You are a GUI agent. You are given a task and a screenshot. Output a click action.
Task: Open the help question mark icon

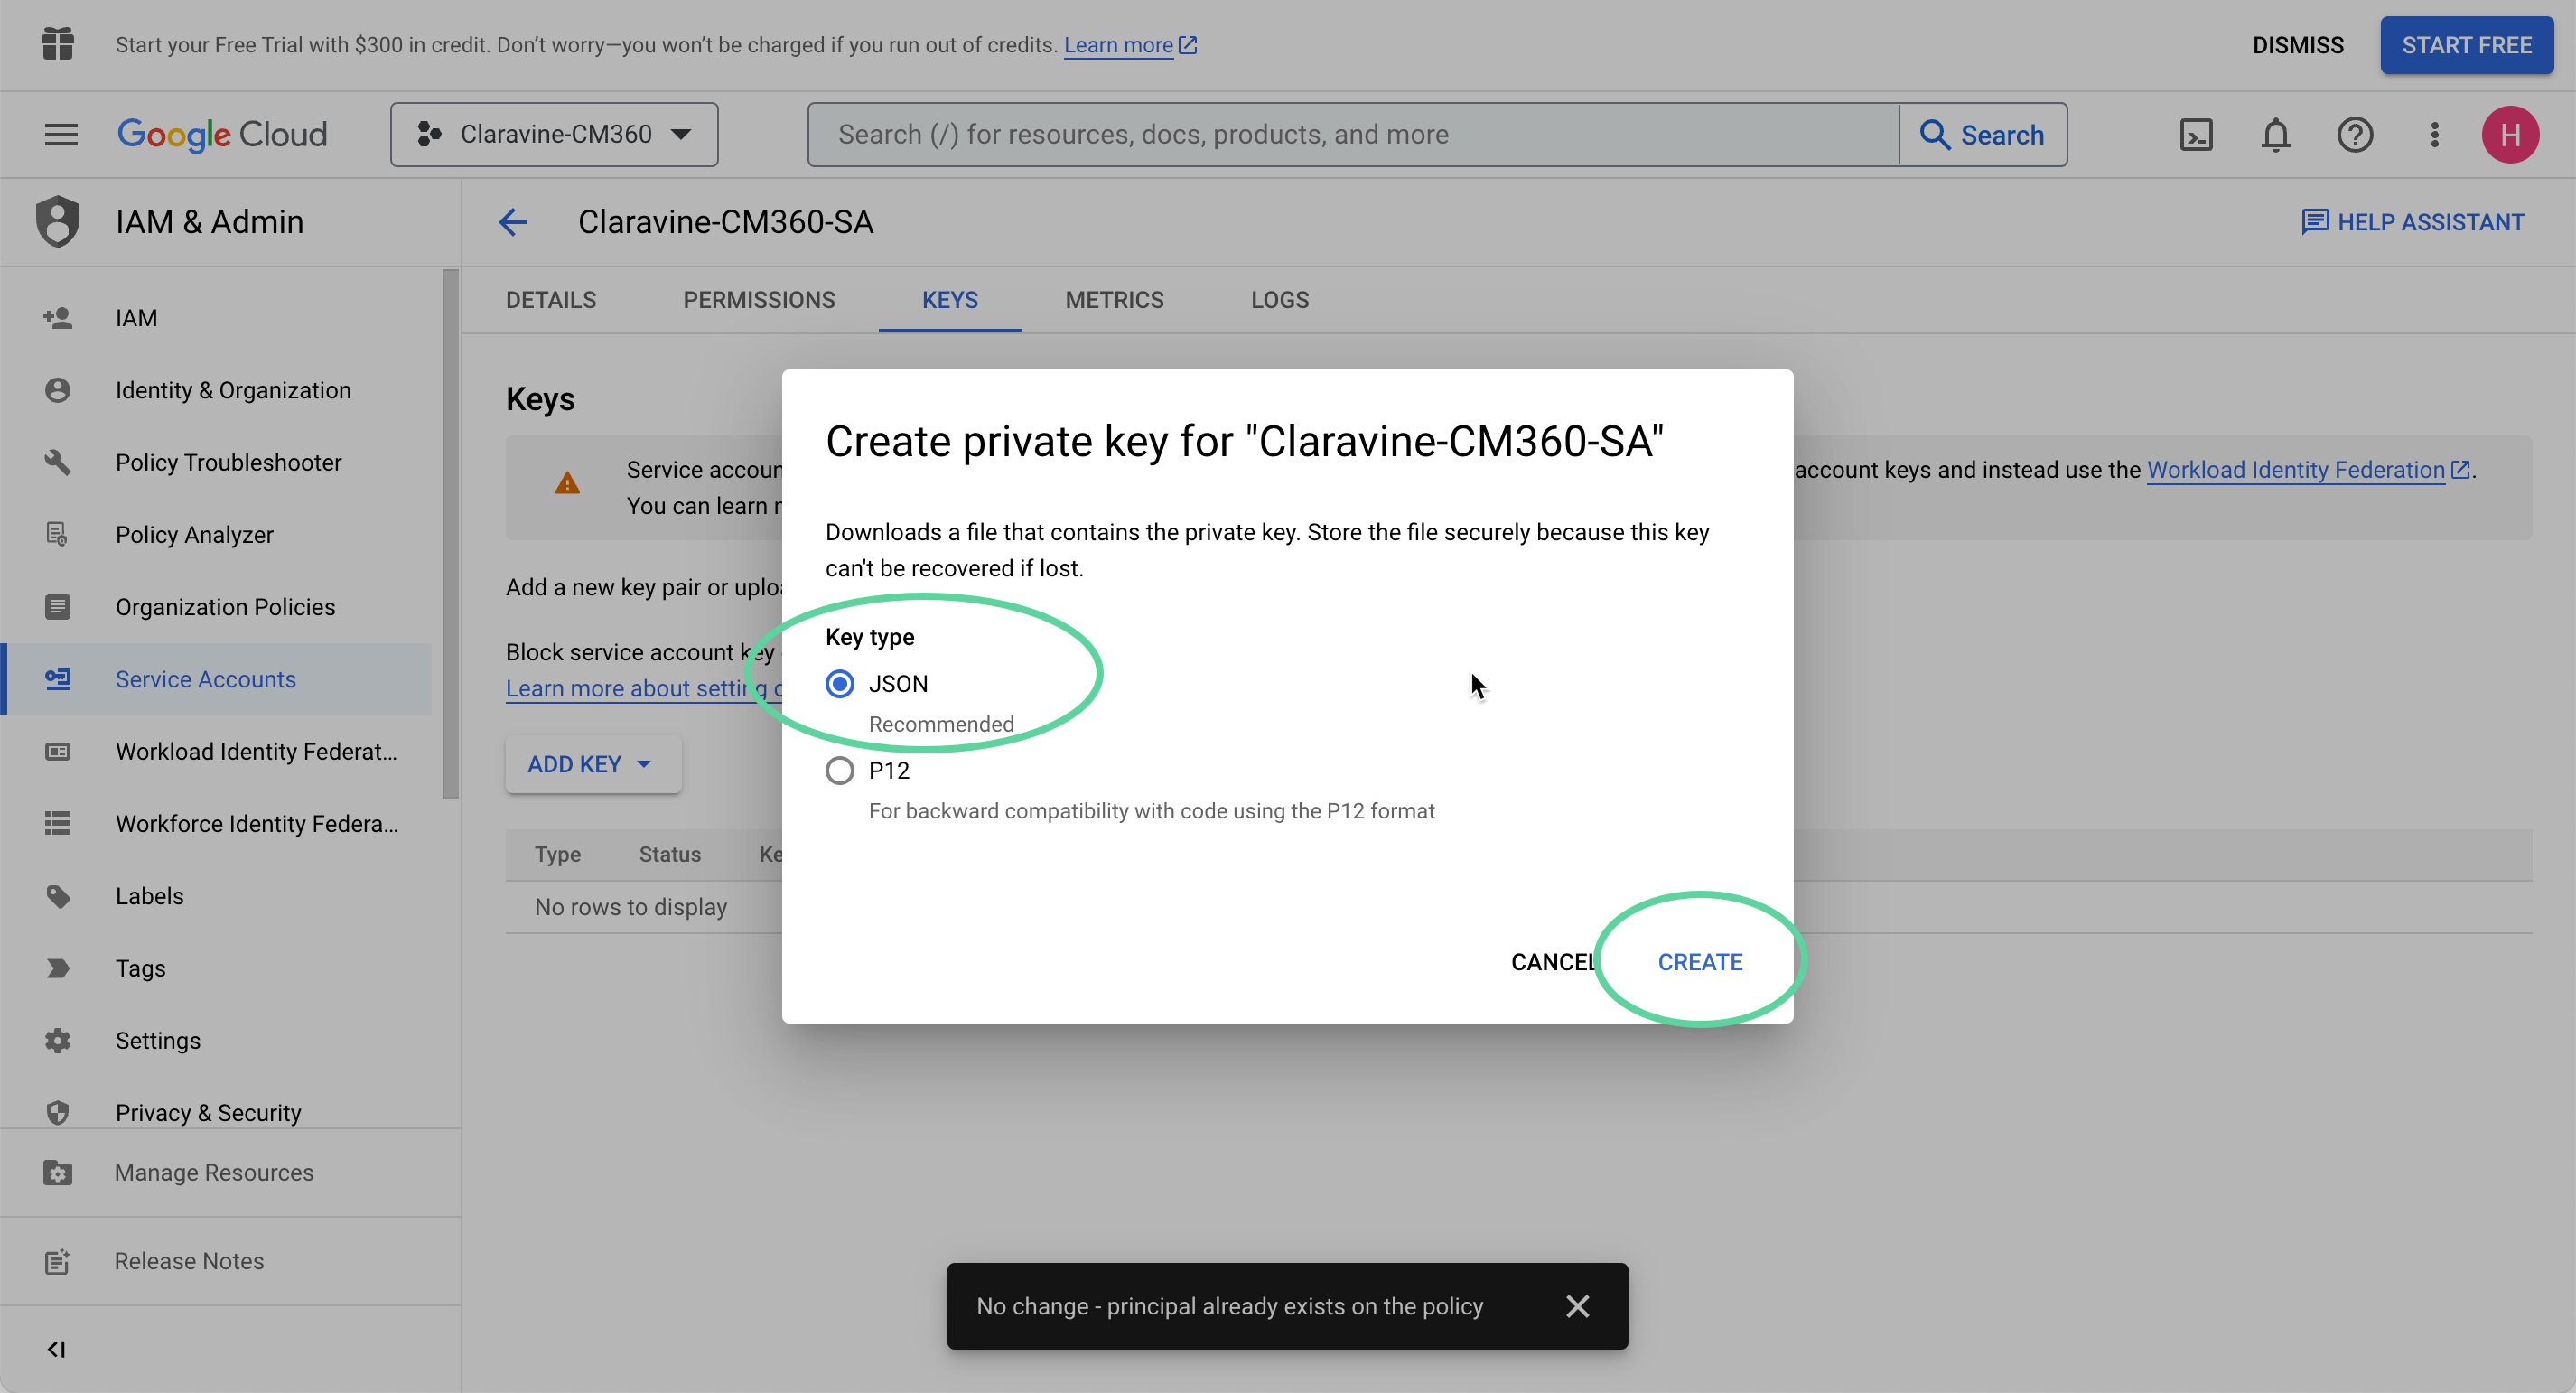coord(2355,134)
